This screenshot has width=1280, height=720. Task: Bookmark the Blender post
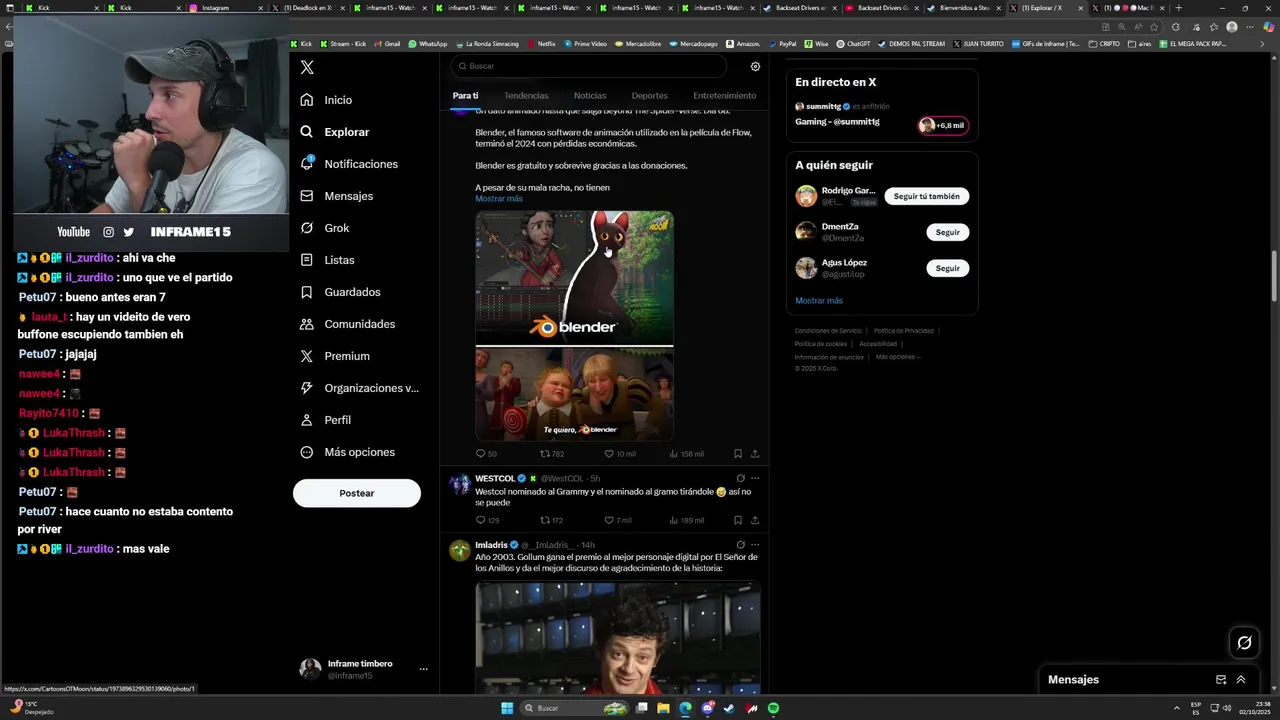point(738,454)
